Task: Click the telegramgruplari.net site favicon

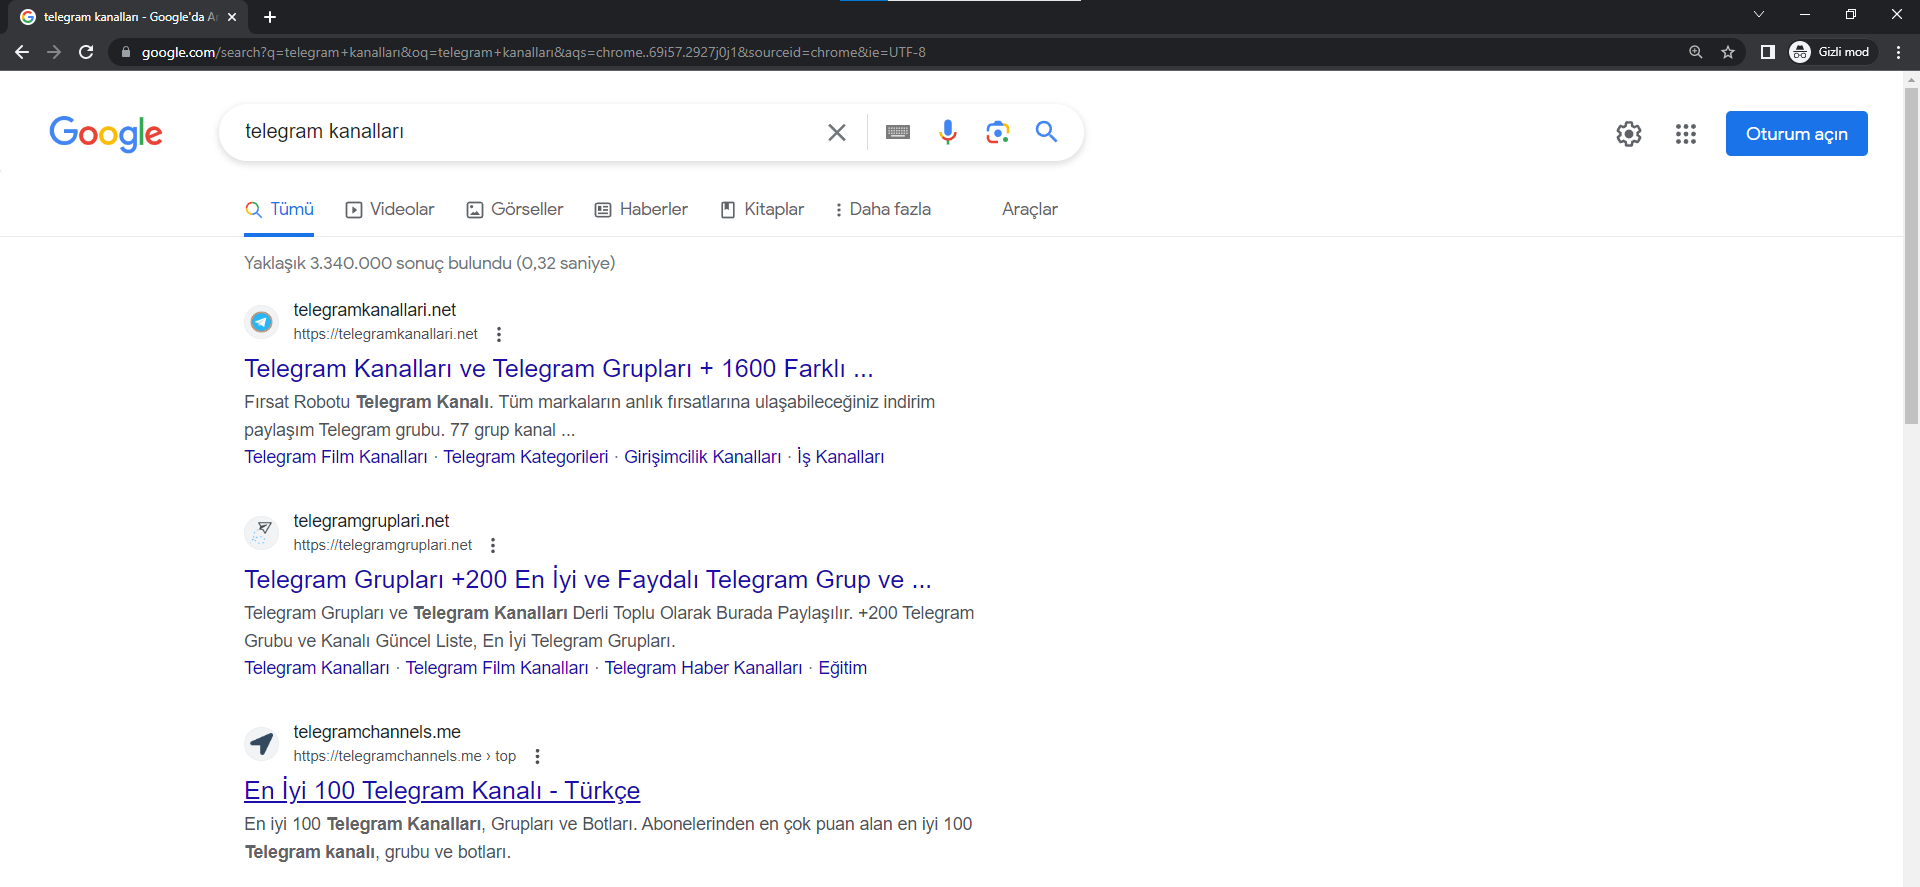Action: pos(262,533)
